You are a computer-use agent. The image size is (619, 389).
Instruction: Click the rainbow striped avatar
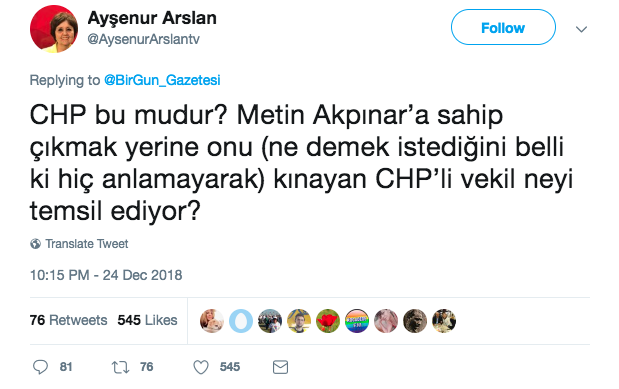(x=357, y=321)
